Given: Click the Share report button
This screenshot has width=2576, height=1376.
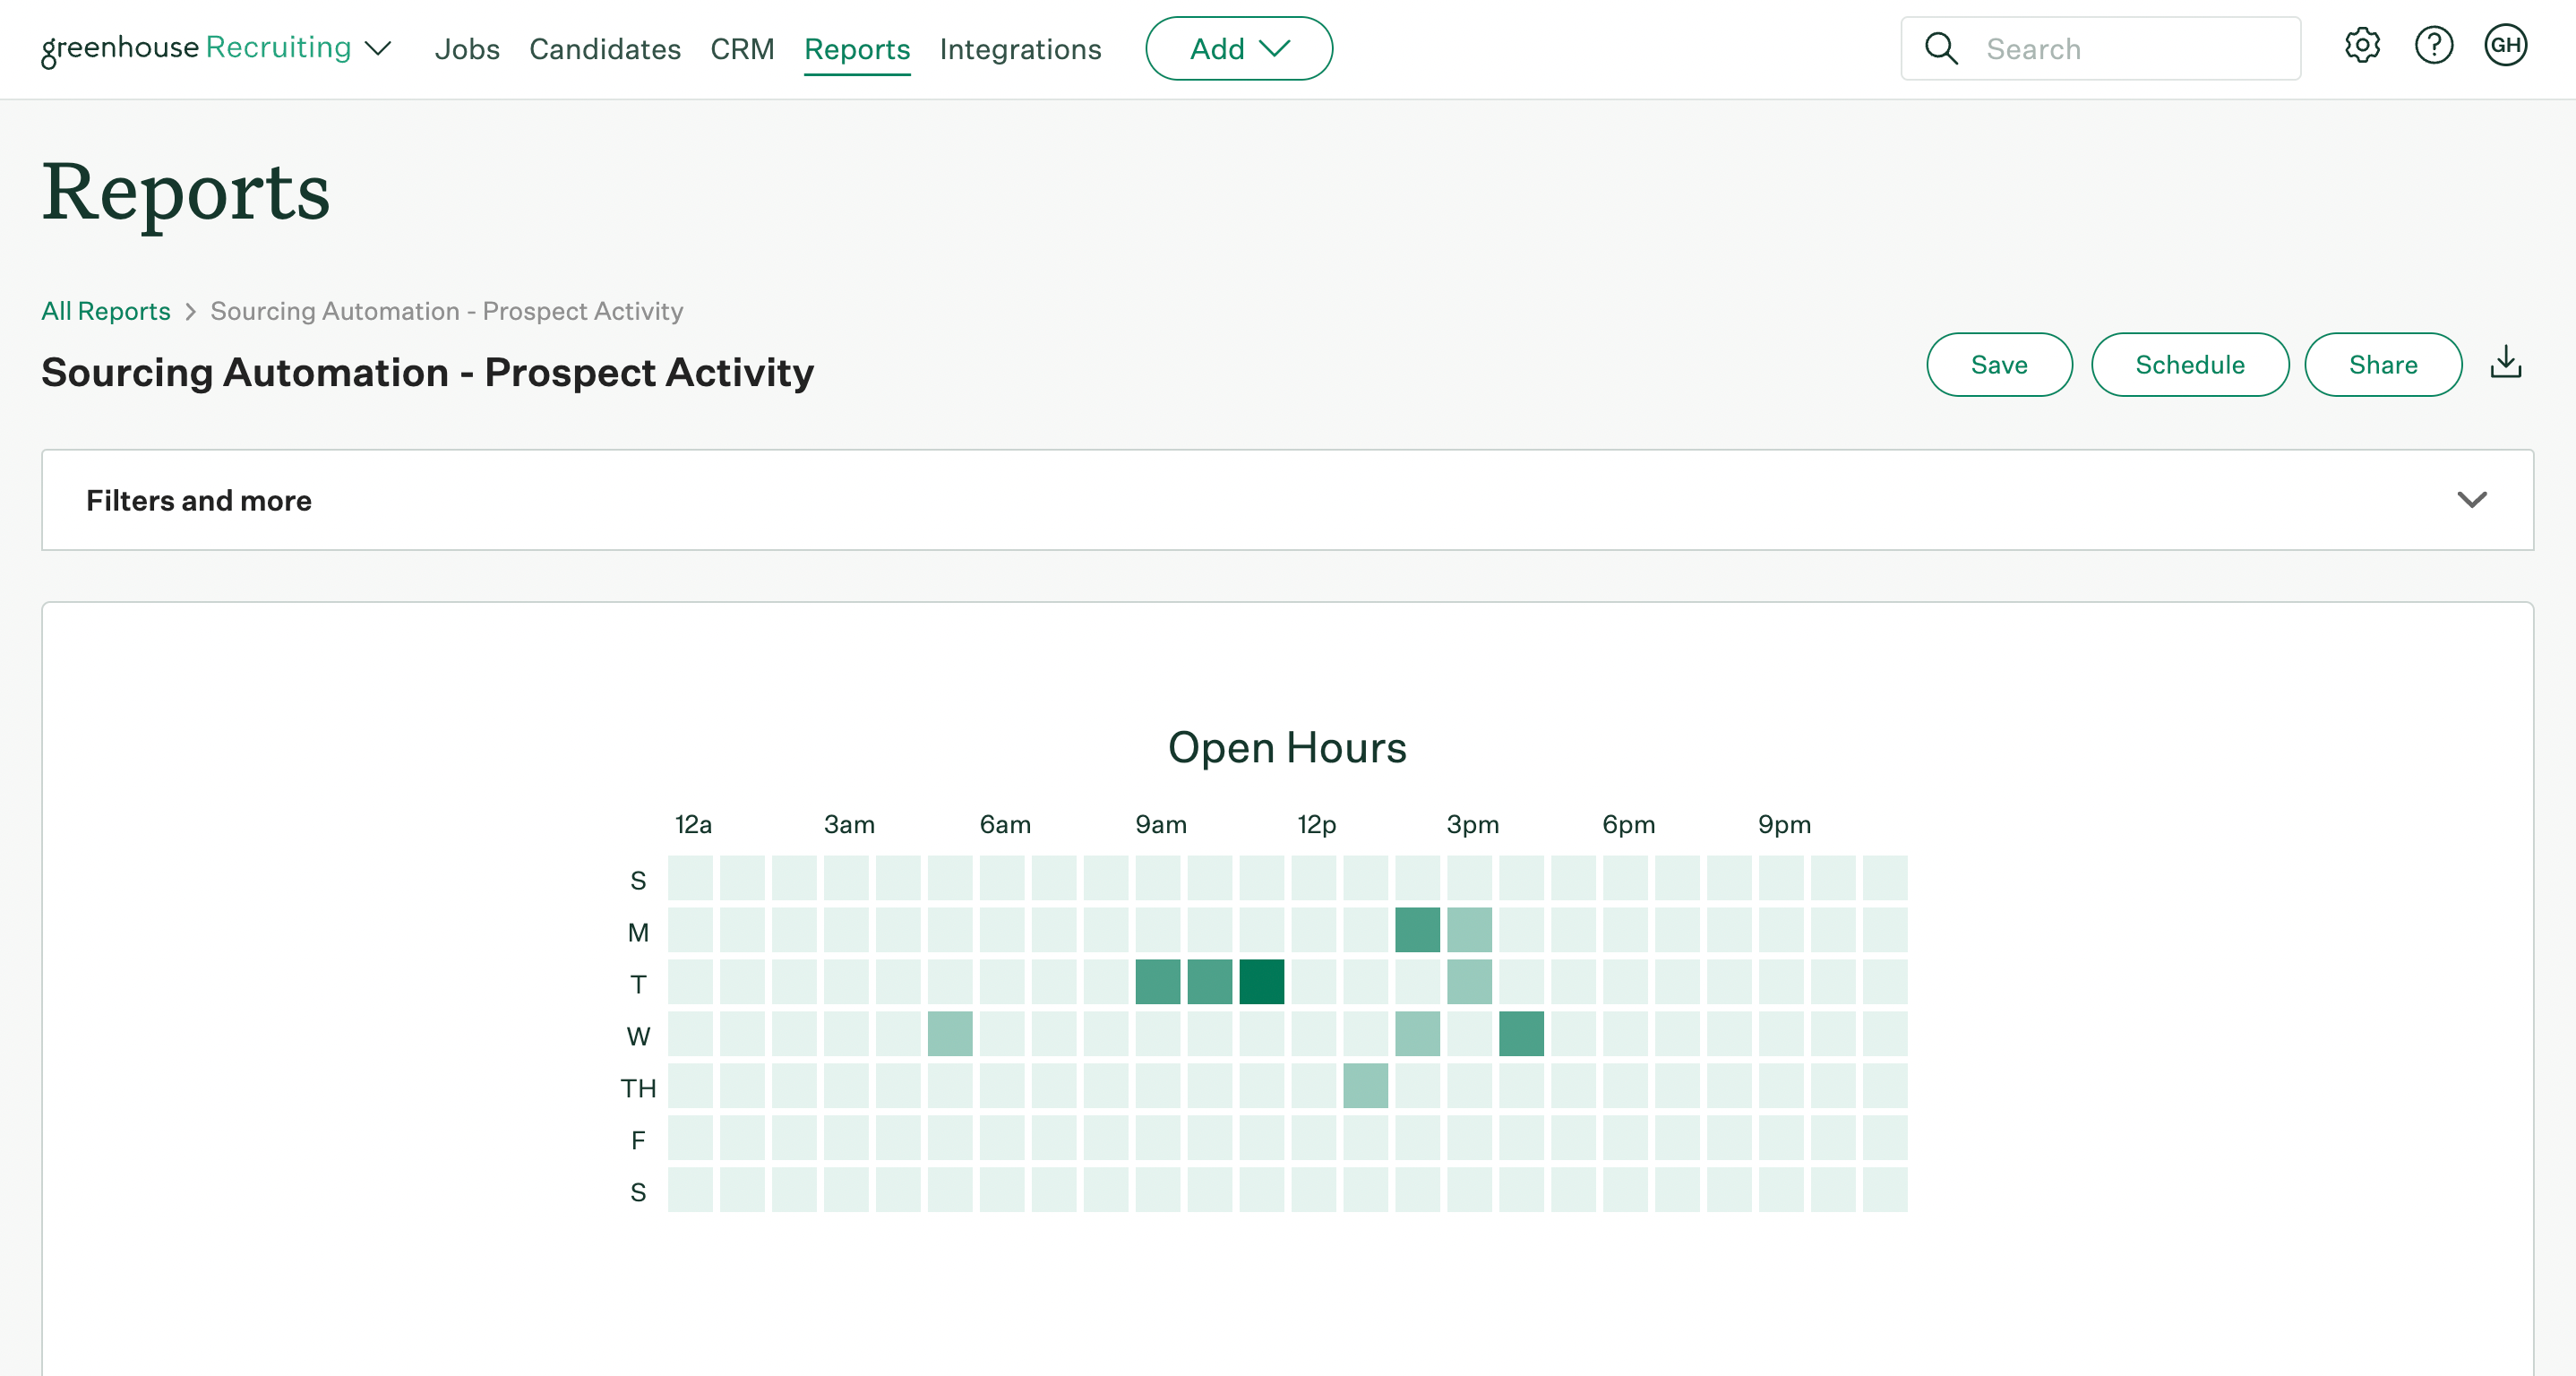Looking at the screenshot, I should pyautogui.click(x=2382, y=365).
